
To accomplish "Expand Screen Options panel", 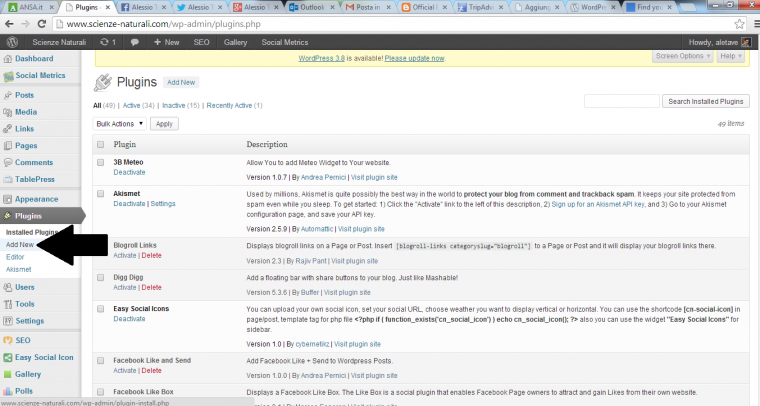I will point(682,56).
